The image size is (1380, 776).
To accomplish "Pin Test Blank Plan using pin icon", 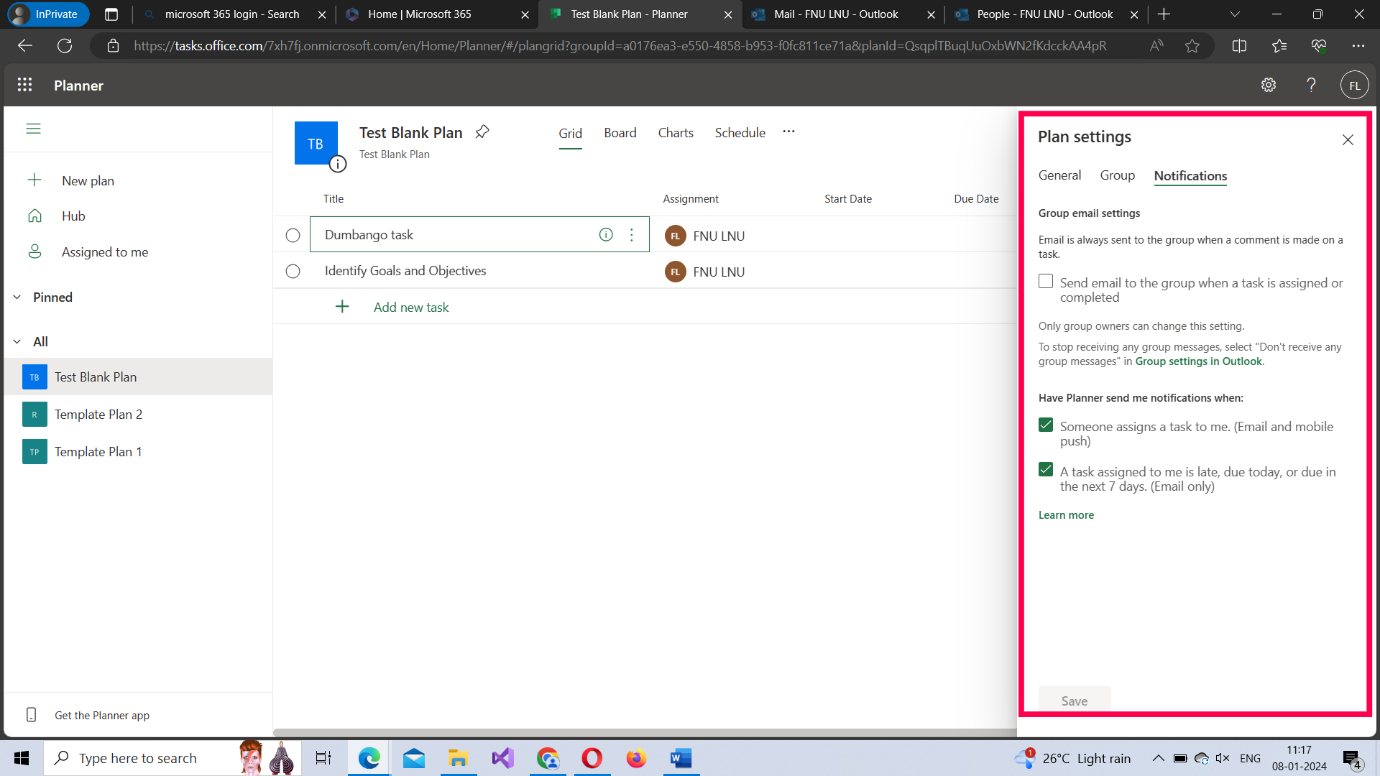I will click(482, 132).
